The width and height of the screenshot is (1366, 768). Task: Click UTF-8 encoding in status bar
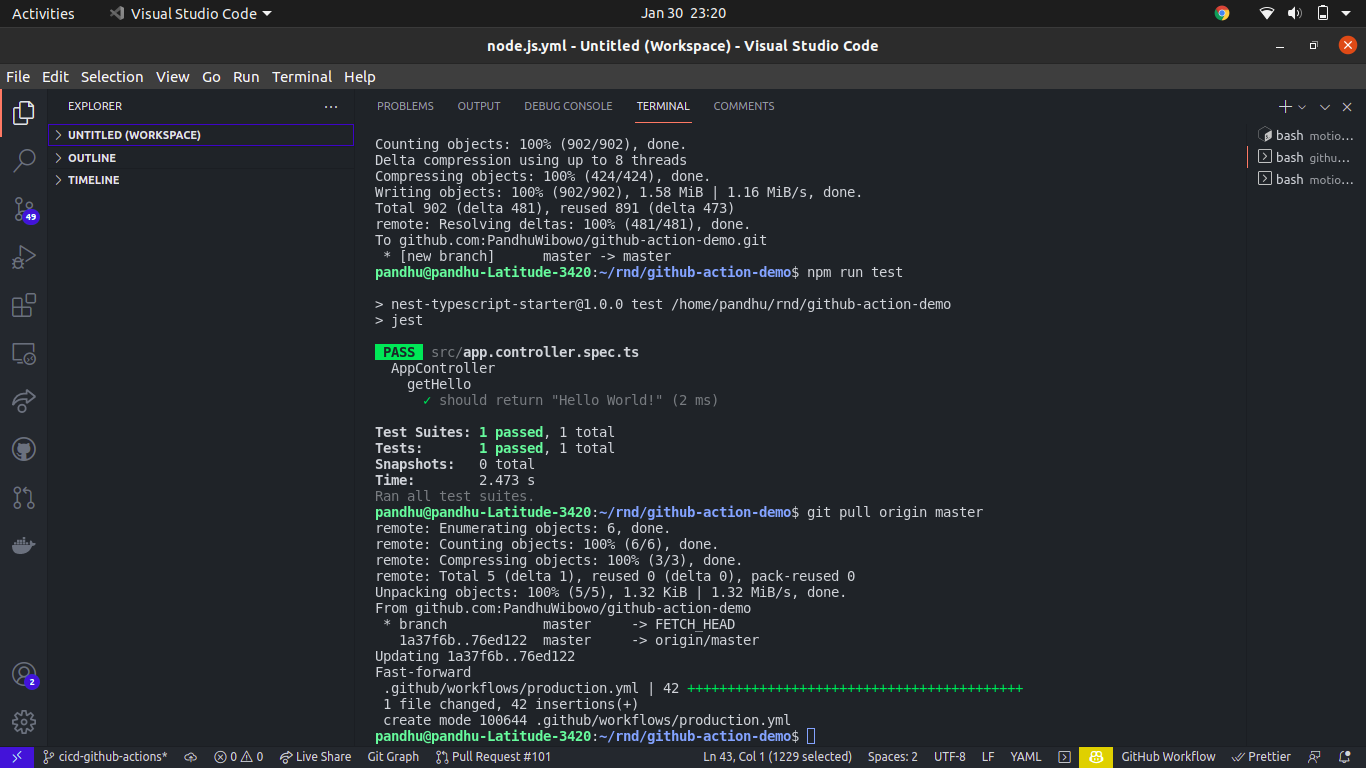(x=950, y=757)
